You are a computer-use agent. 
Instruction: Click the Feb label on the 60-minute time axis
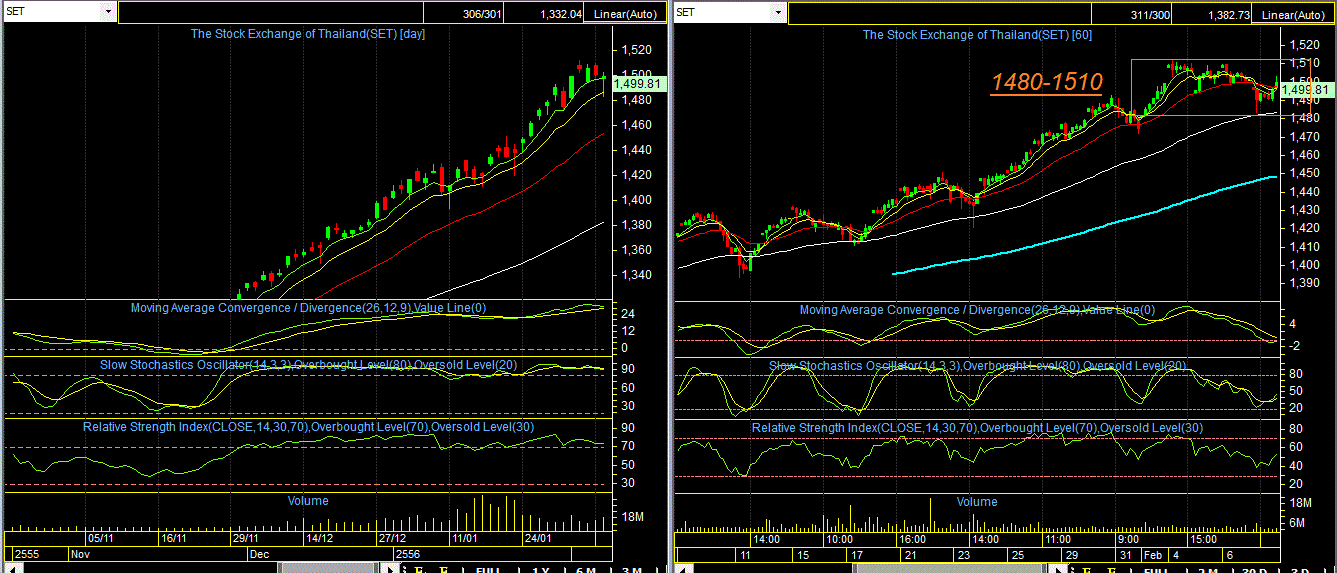point(1152,553)
